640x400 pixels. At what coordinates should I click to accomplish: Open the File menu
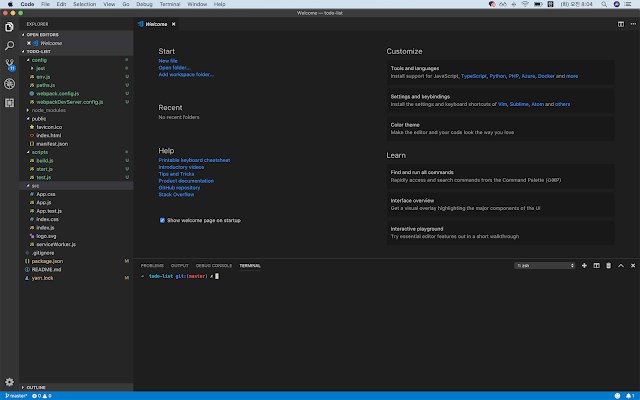[x=45, y=4]
